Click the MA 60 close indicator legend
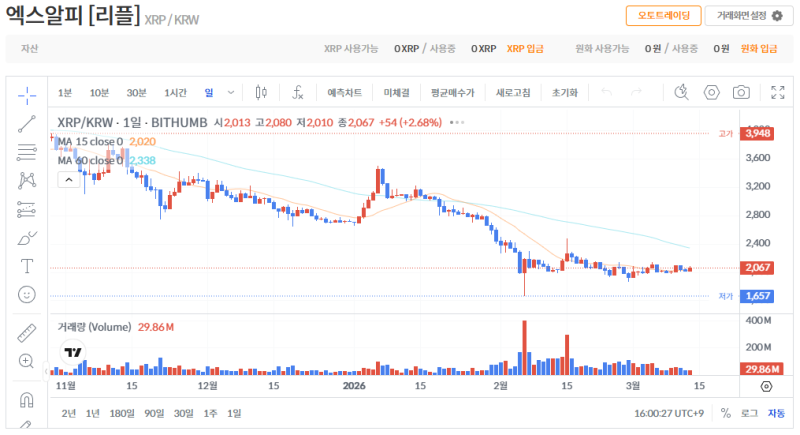Screen dimensions: 800x435 (x=90, y=161)
